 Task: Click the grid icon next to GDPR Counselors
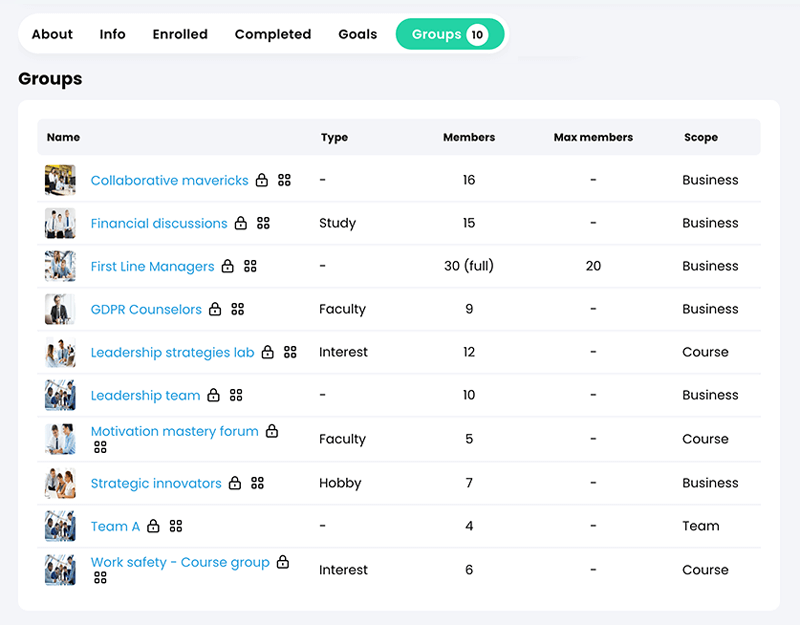pyautogui.click(x=238, y=309)
